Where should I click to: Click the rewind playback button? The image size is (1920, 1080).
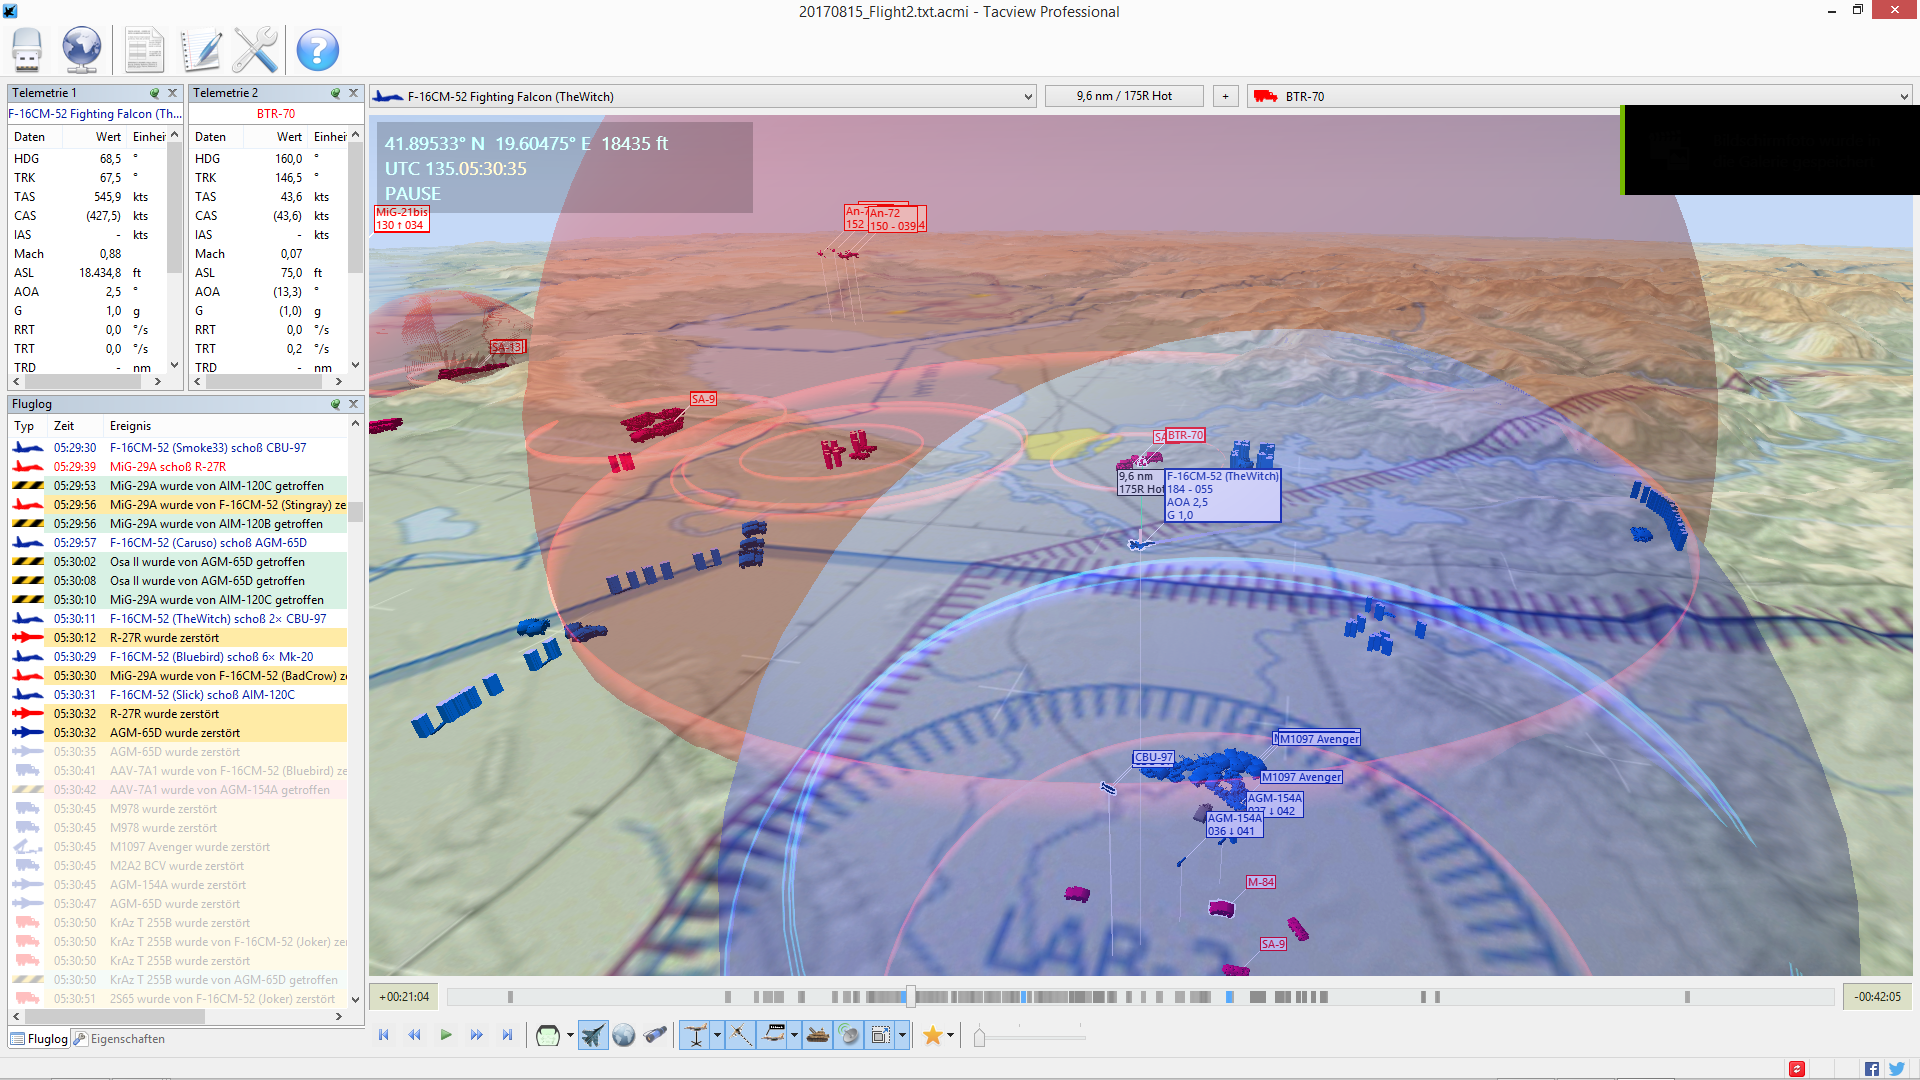click(415, 1035)
